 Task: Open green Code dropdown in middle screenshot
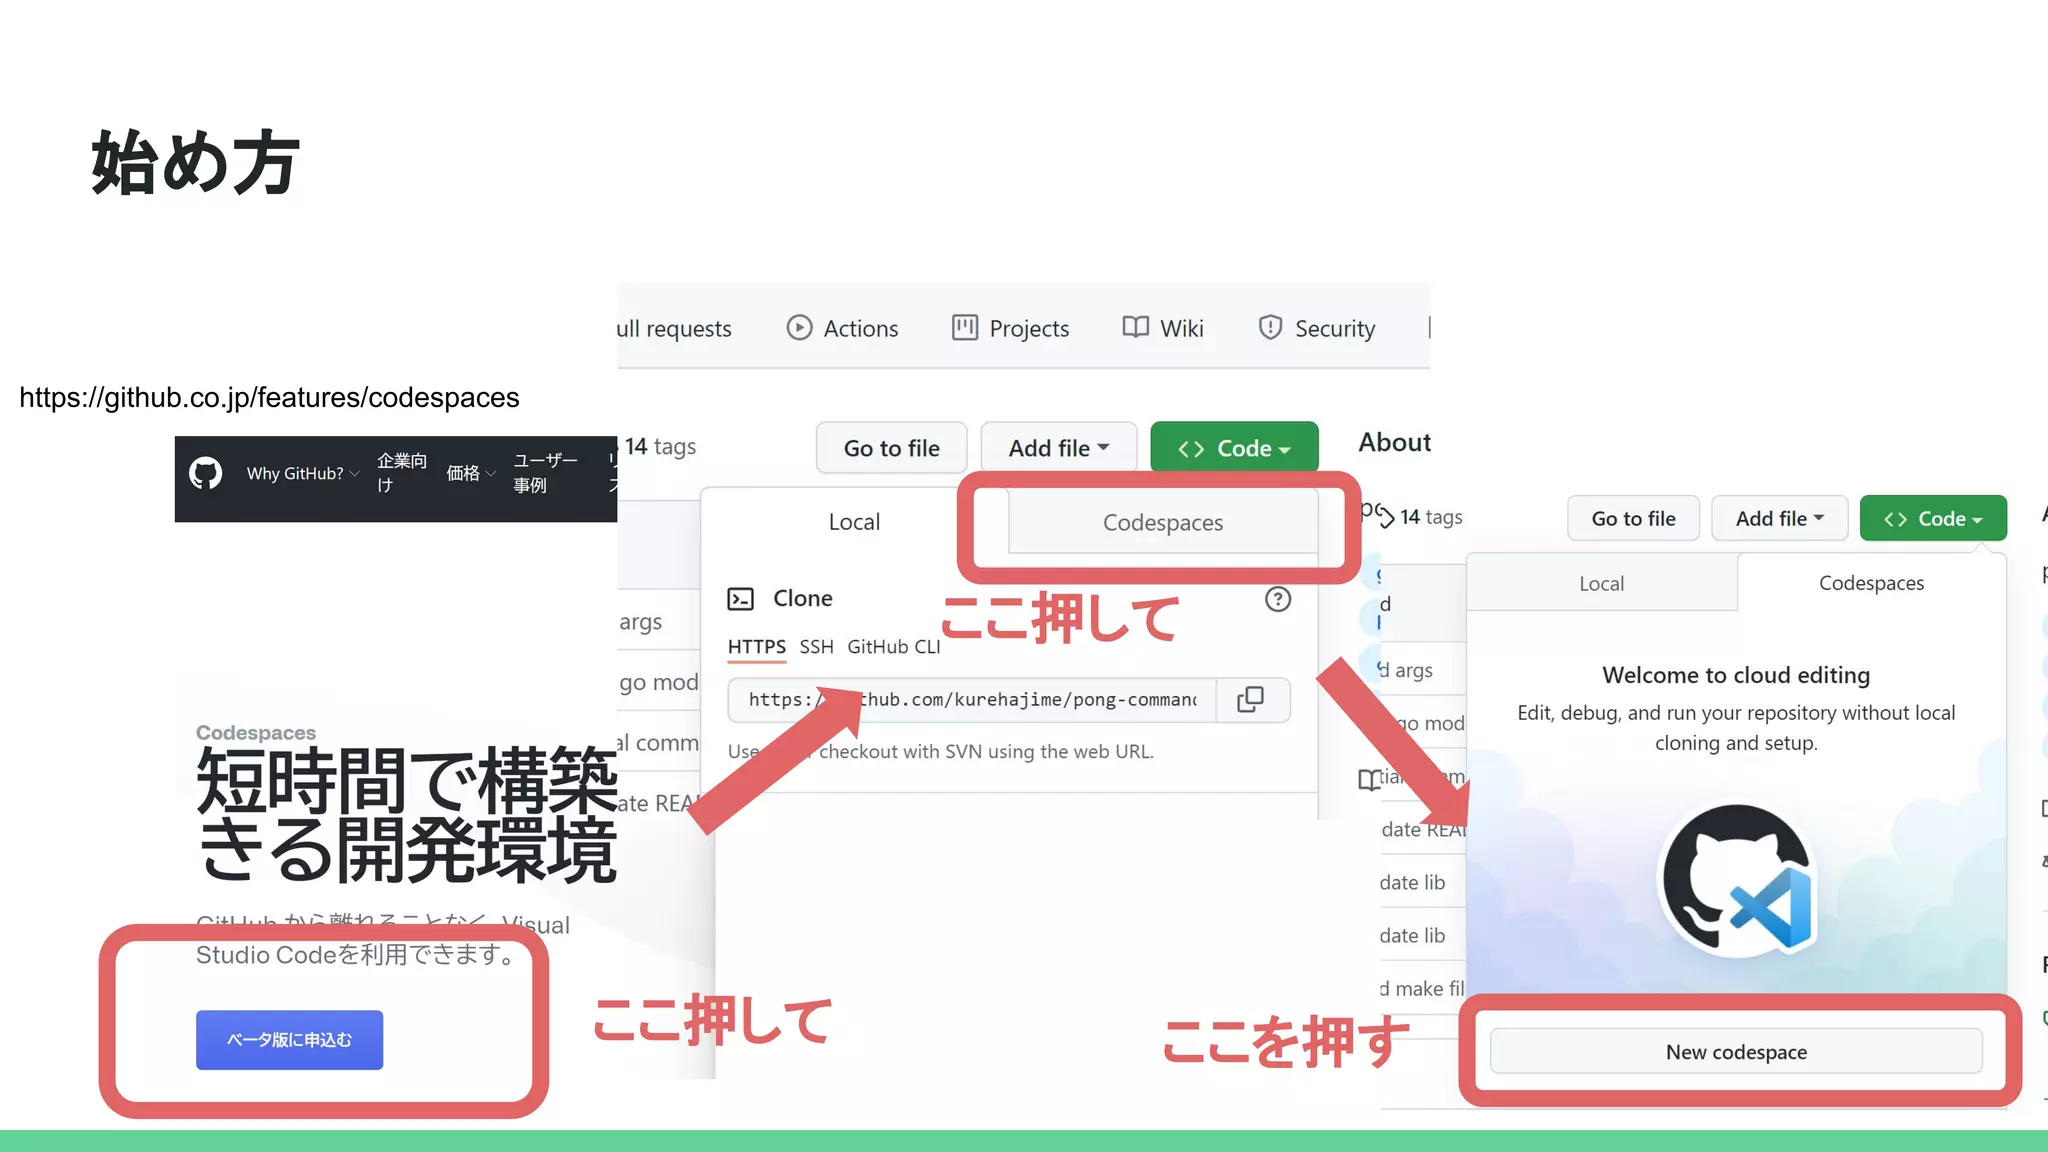(x=1234, y=448)
